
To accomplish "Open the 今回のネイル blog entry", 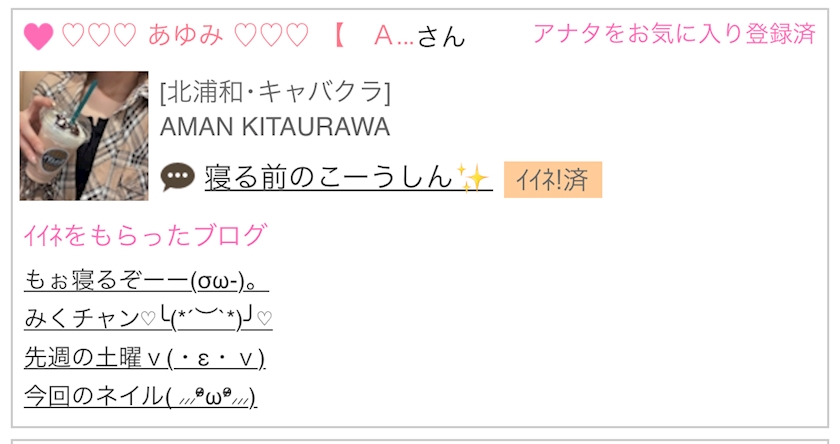I will coord(140,396).
